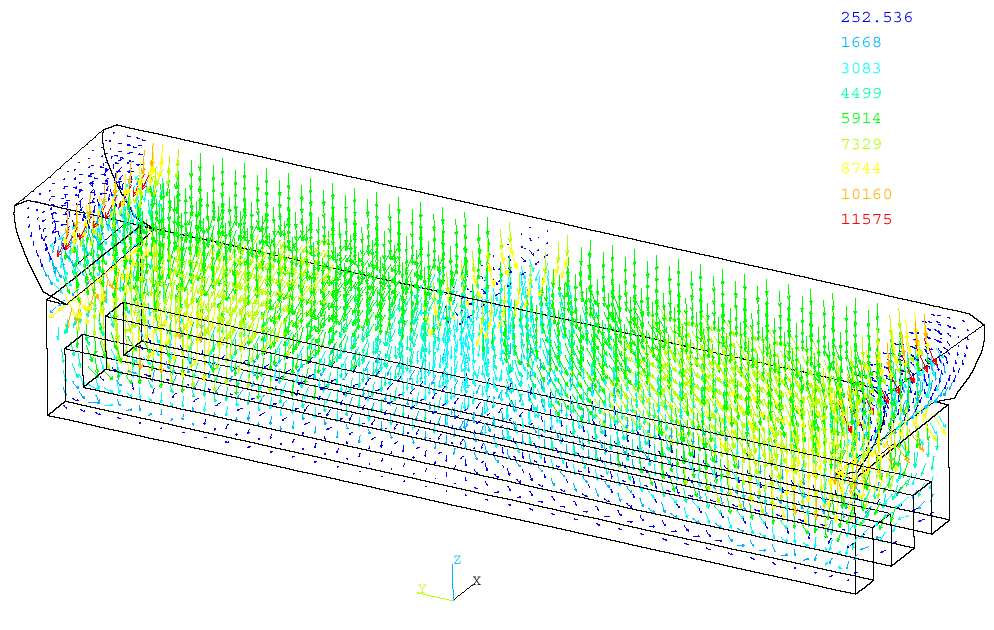The width and height of the screenshot is (994, 630).
Task: Select the bottom-right corner of the wireframe box
Action: 857,594
